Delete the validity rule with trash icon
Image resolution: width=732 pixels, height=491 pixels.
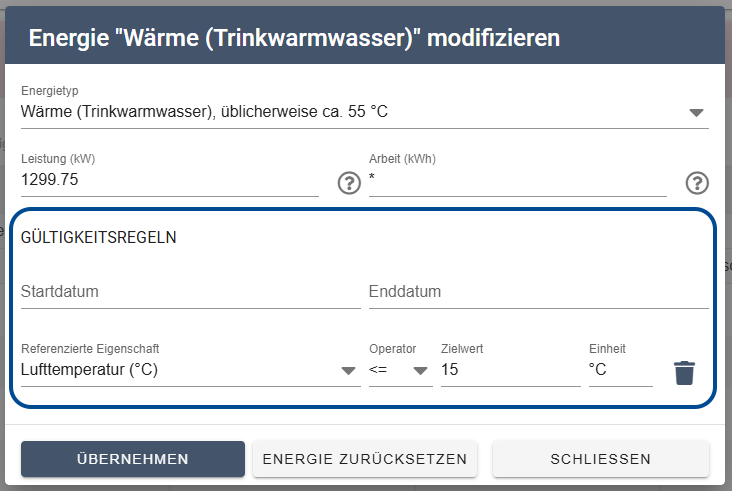[x=684, y=372]
